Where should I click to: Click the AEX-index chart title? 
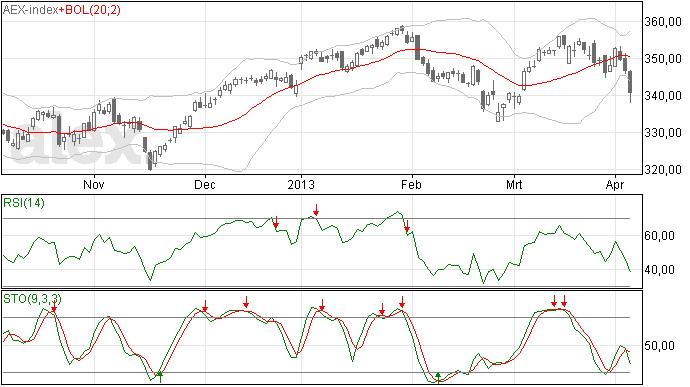pos(30,10)
